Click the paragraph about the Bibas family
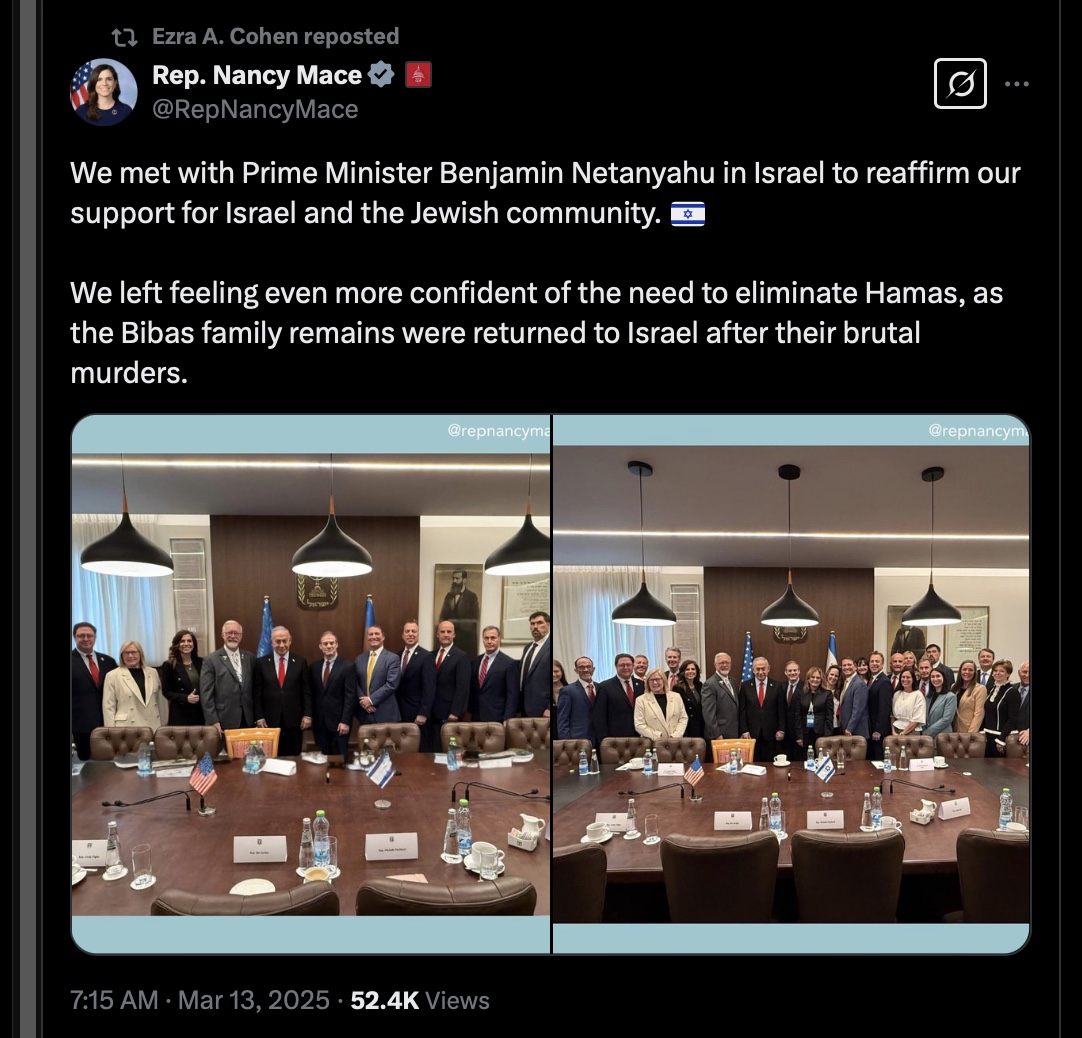1082x1038 pixels. pos(536,333)
